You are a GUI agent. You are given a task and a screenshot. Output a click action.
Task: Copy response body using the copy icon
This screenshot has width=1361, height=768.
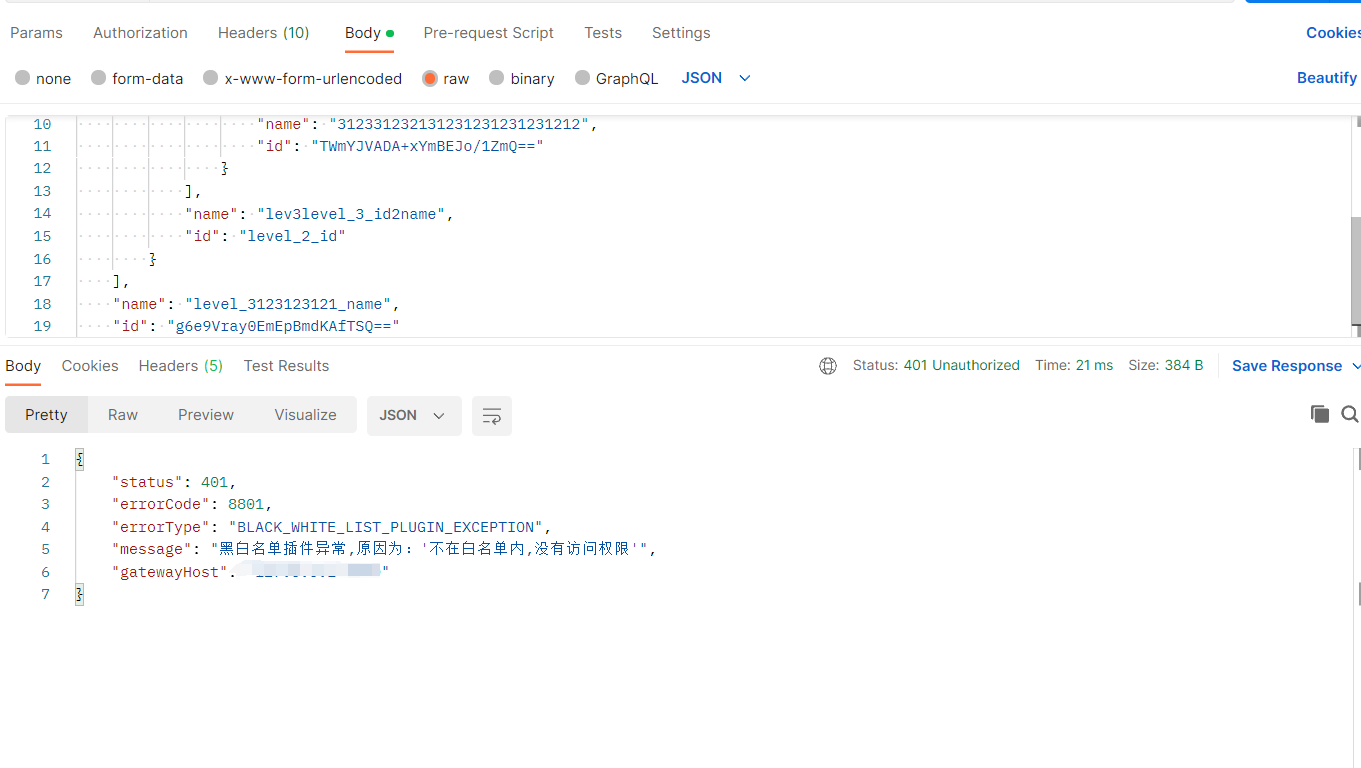[1319, 414]
